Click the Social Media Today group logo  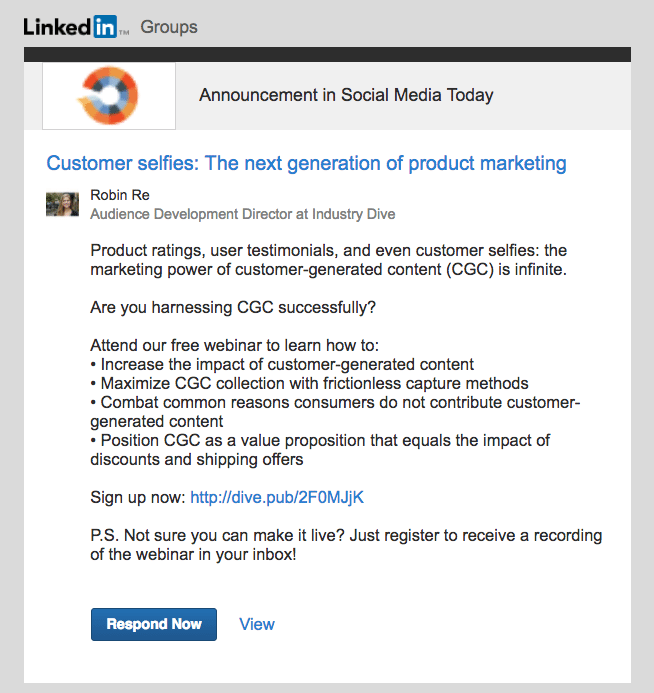click(109, 96)
